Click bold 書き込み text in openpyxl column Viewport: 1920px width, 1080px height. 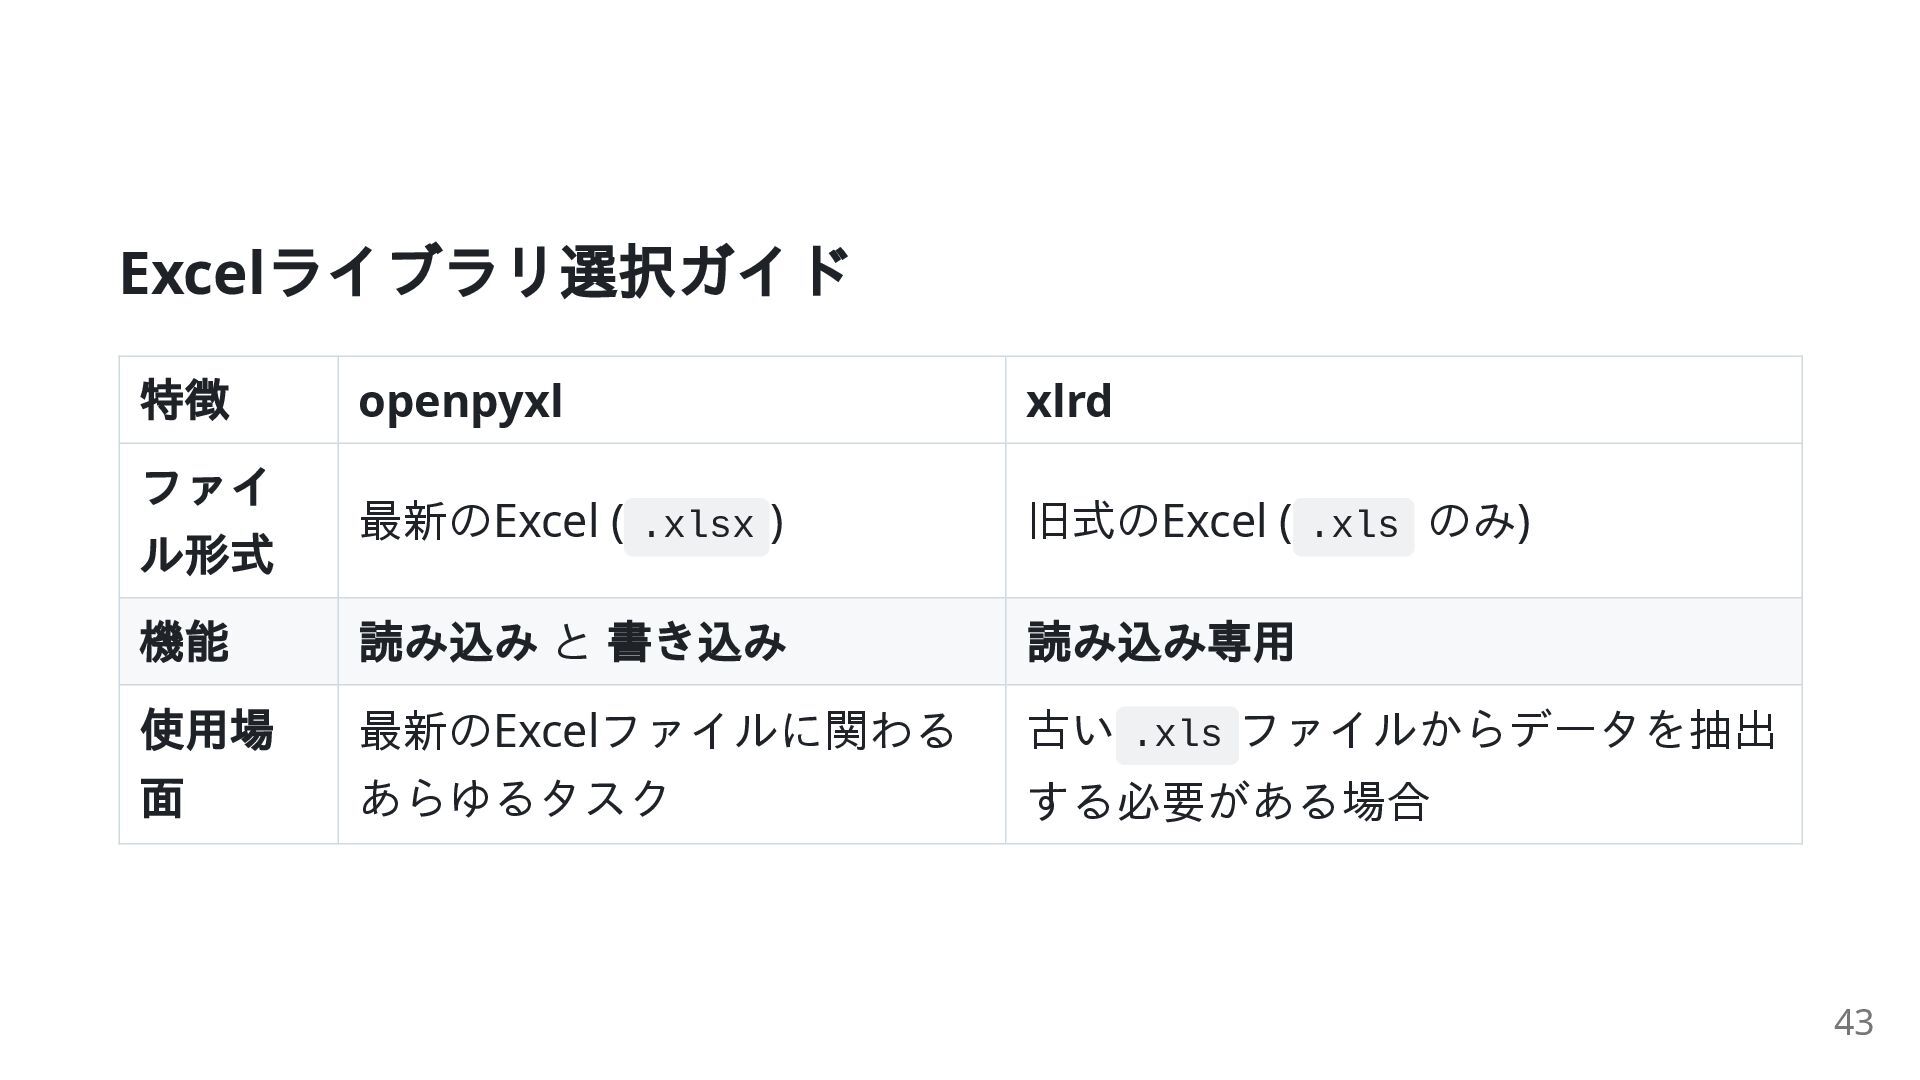point(696,642)
